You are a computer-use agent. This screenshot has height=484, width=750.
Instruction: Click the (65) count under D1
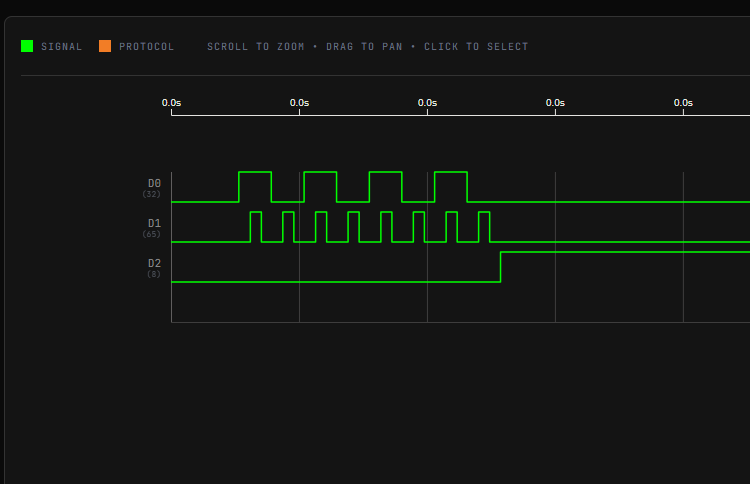coord(151,234)
